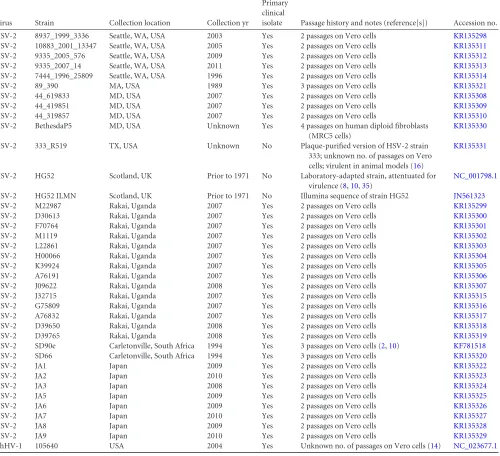Open accession link KR135331

coord(470,146)
